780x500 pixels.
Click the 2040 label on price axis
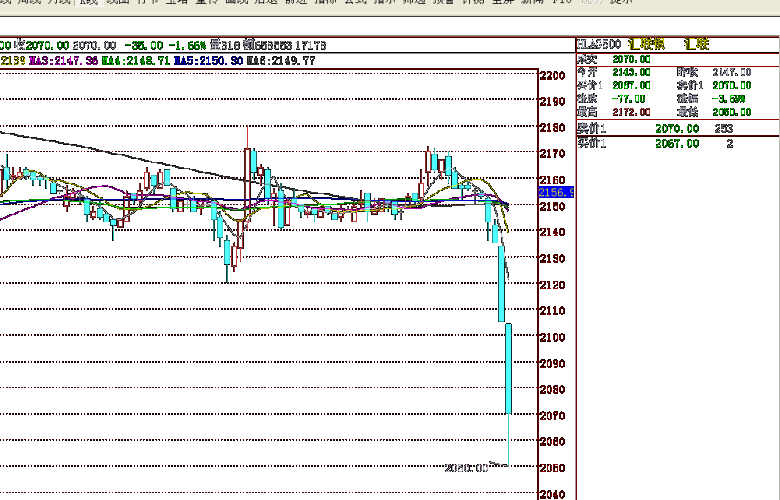(553, 494)
